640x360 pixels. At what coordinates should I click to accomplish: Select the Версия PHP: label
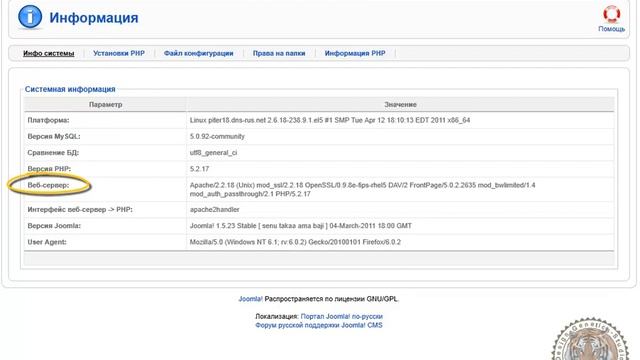pos(49,169)
